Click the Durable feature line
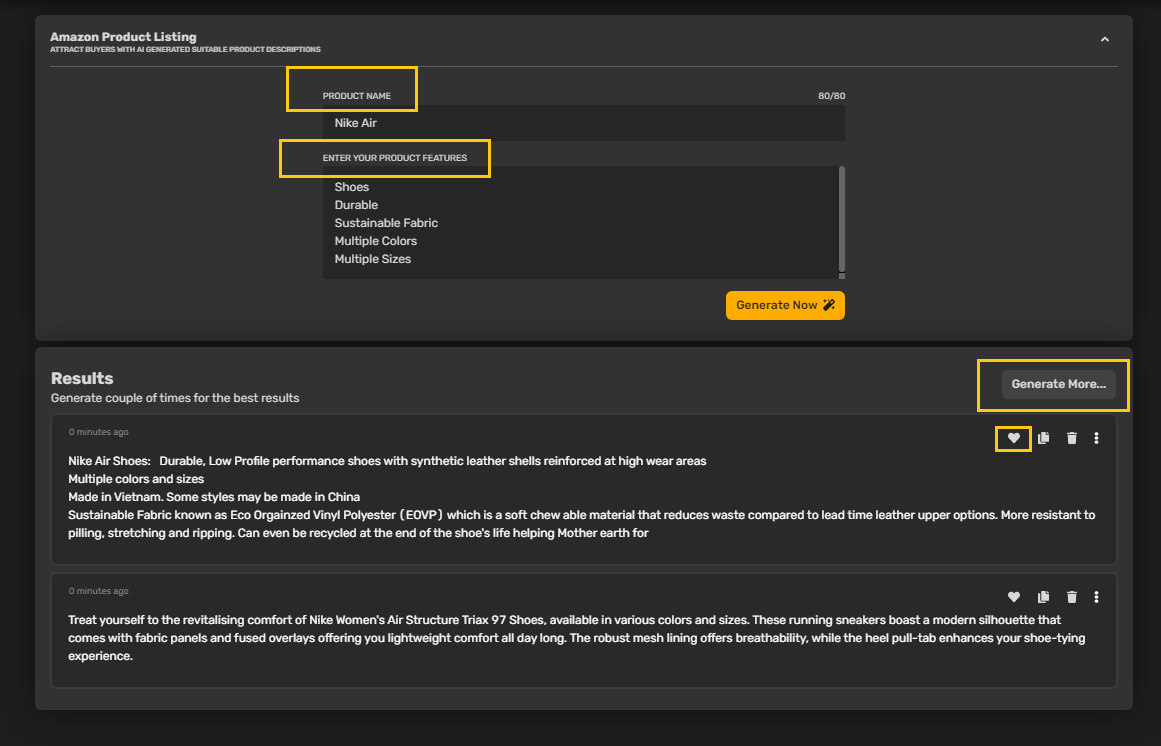Image resolution: width=1161 pixels, height=746 pixels. 356,205
